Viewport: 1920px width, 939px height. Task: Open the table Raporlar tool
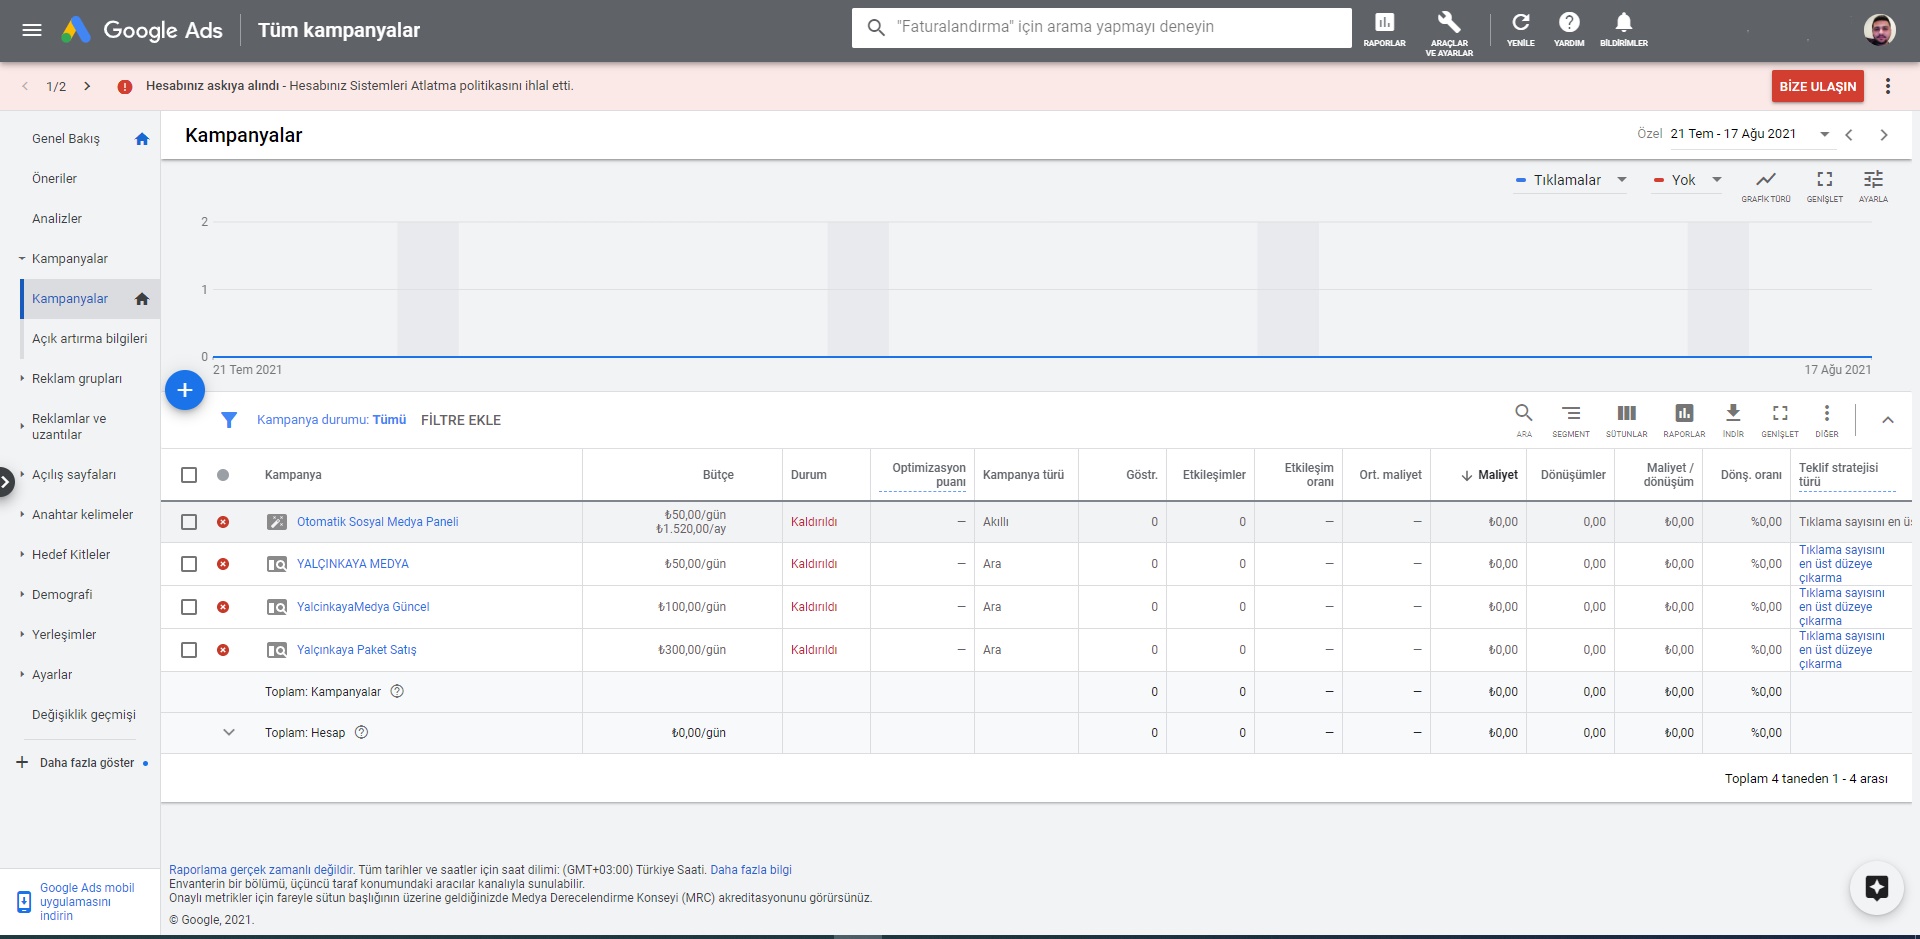click(x=1684, y=420)
